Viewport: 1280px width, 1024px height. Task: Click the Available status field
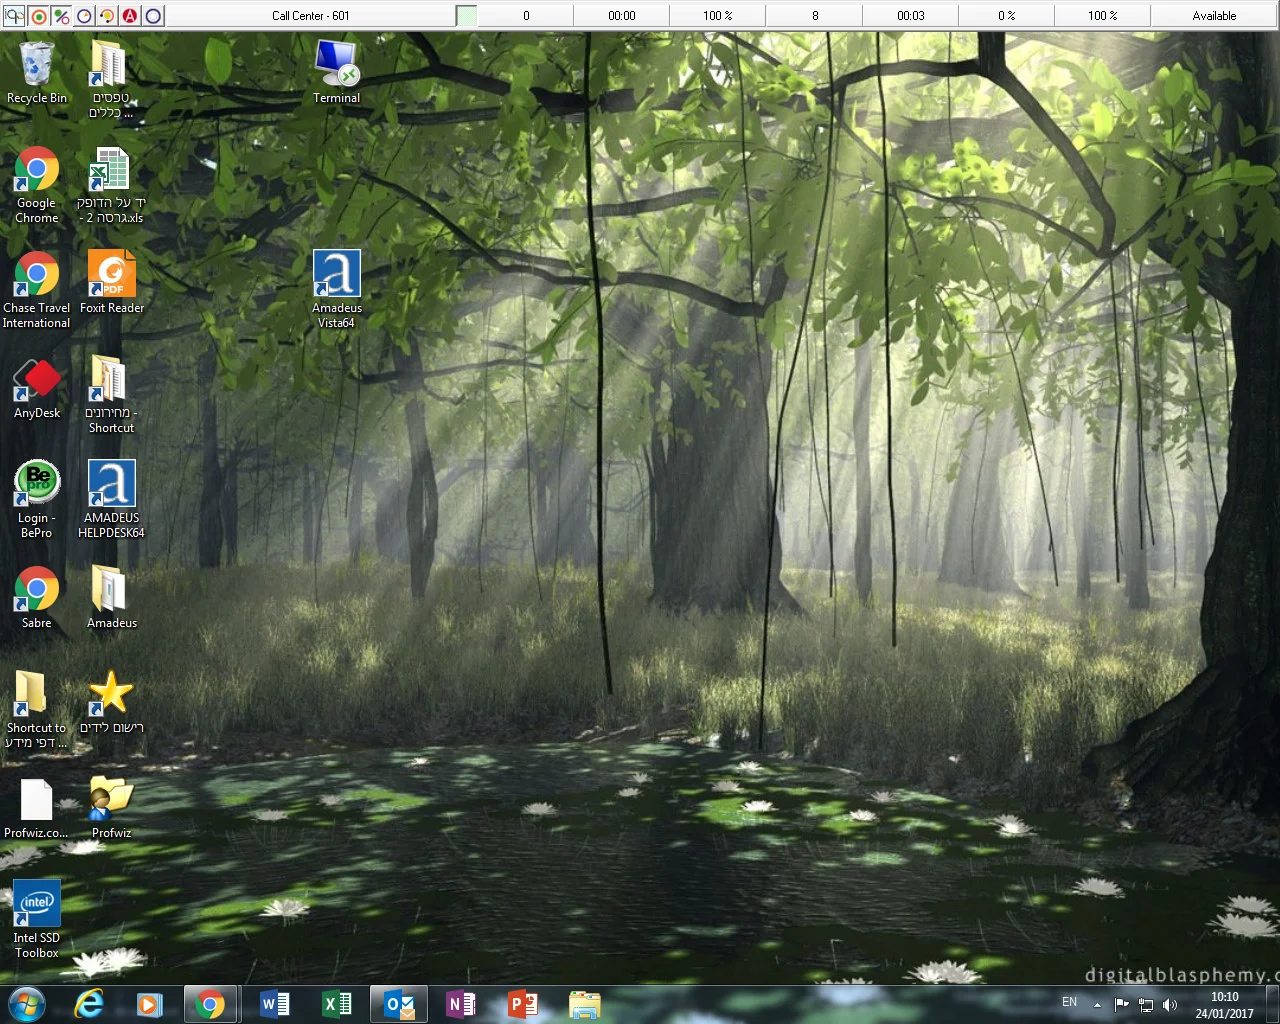(x=1214, y=16)
